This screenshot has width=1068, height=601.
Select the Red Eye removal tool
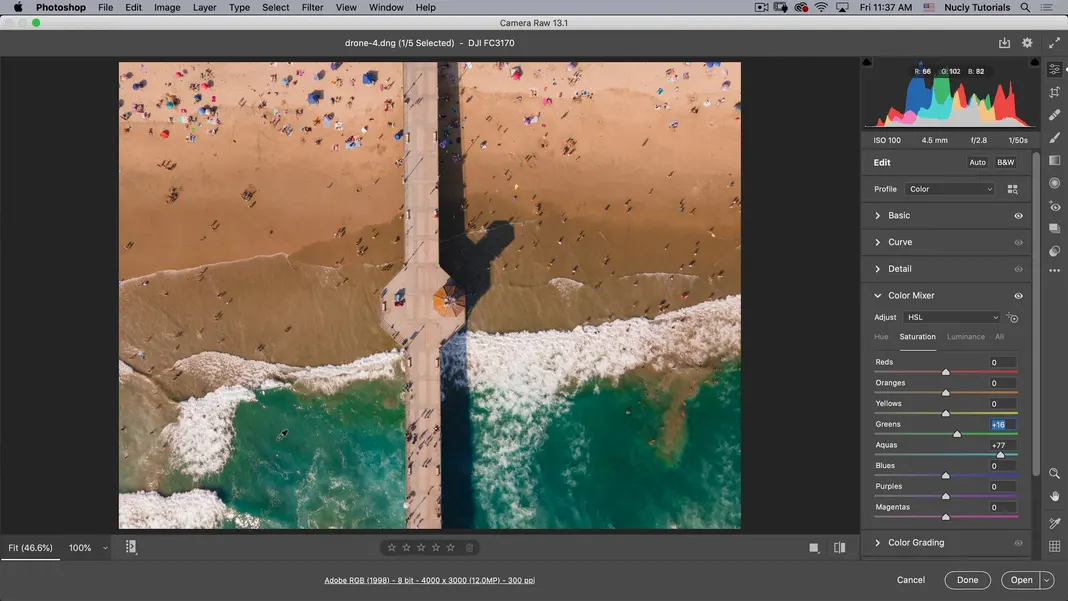pyautogui.click(x=1054, y=206)
